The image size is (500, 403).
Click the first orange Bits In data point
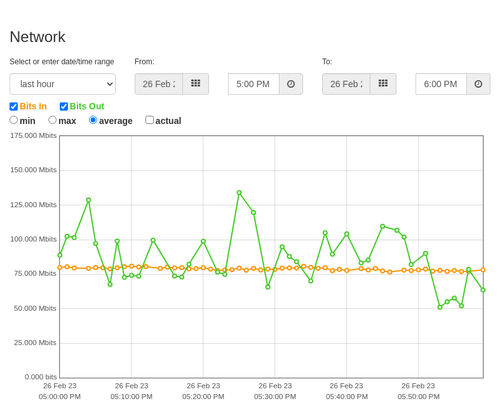pyautogui.click(x=60, y=267)
